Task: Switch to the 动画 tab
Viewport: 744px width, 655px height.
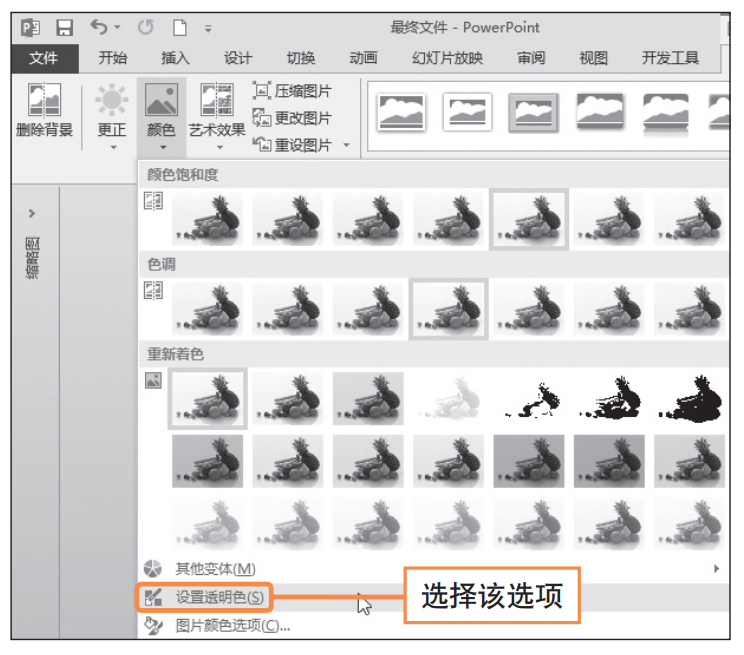Action: (x=363, y=58)
